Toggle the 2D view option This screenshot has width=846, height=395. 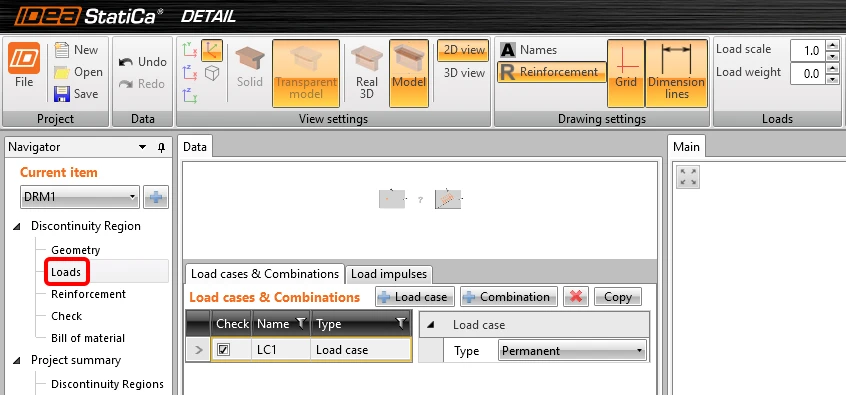[463, 50]
